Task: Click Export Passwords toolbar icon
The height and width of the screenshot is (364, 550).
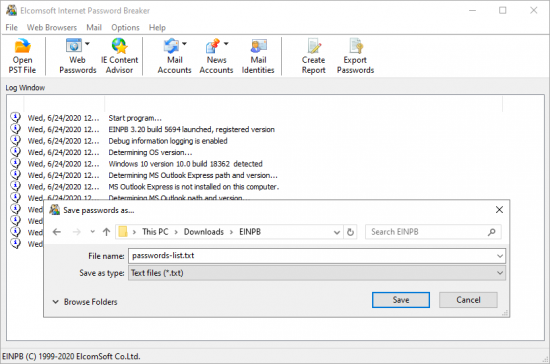Action: 355,56
